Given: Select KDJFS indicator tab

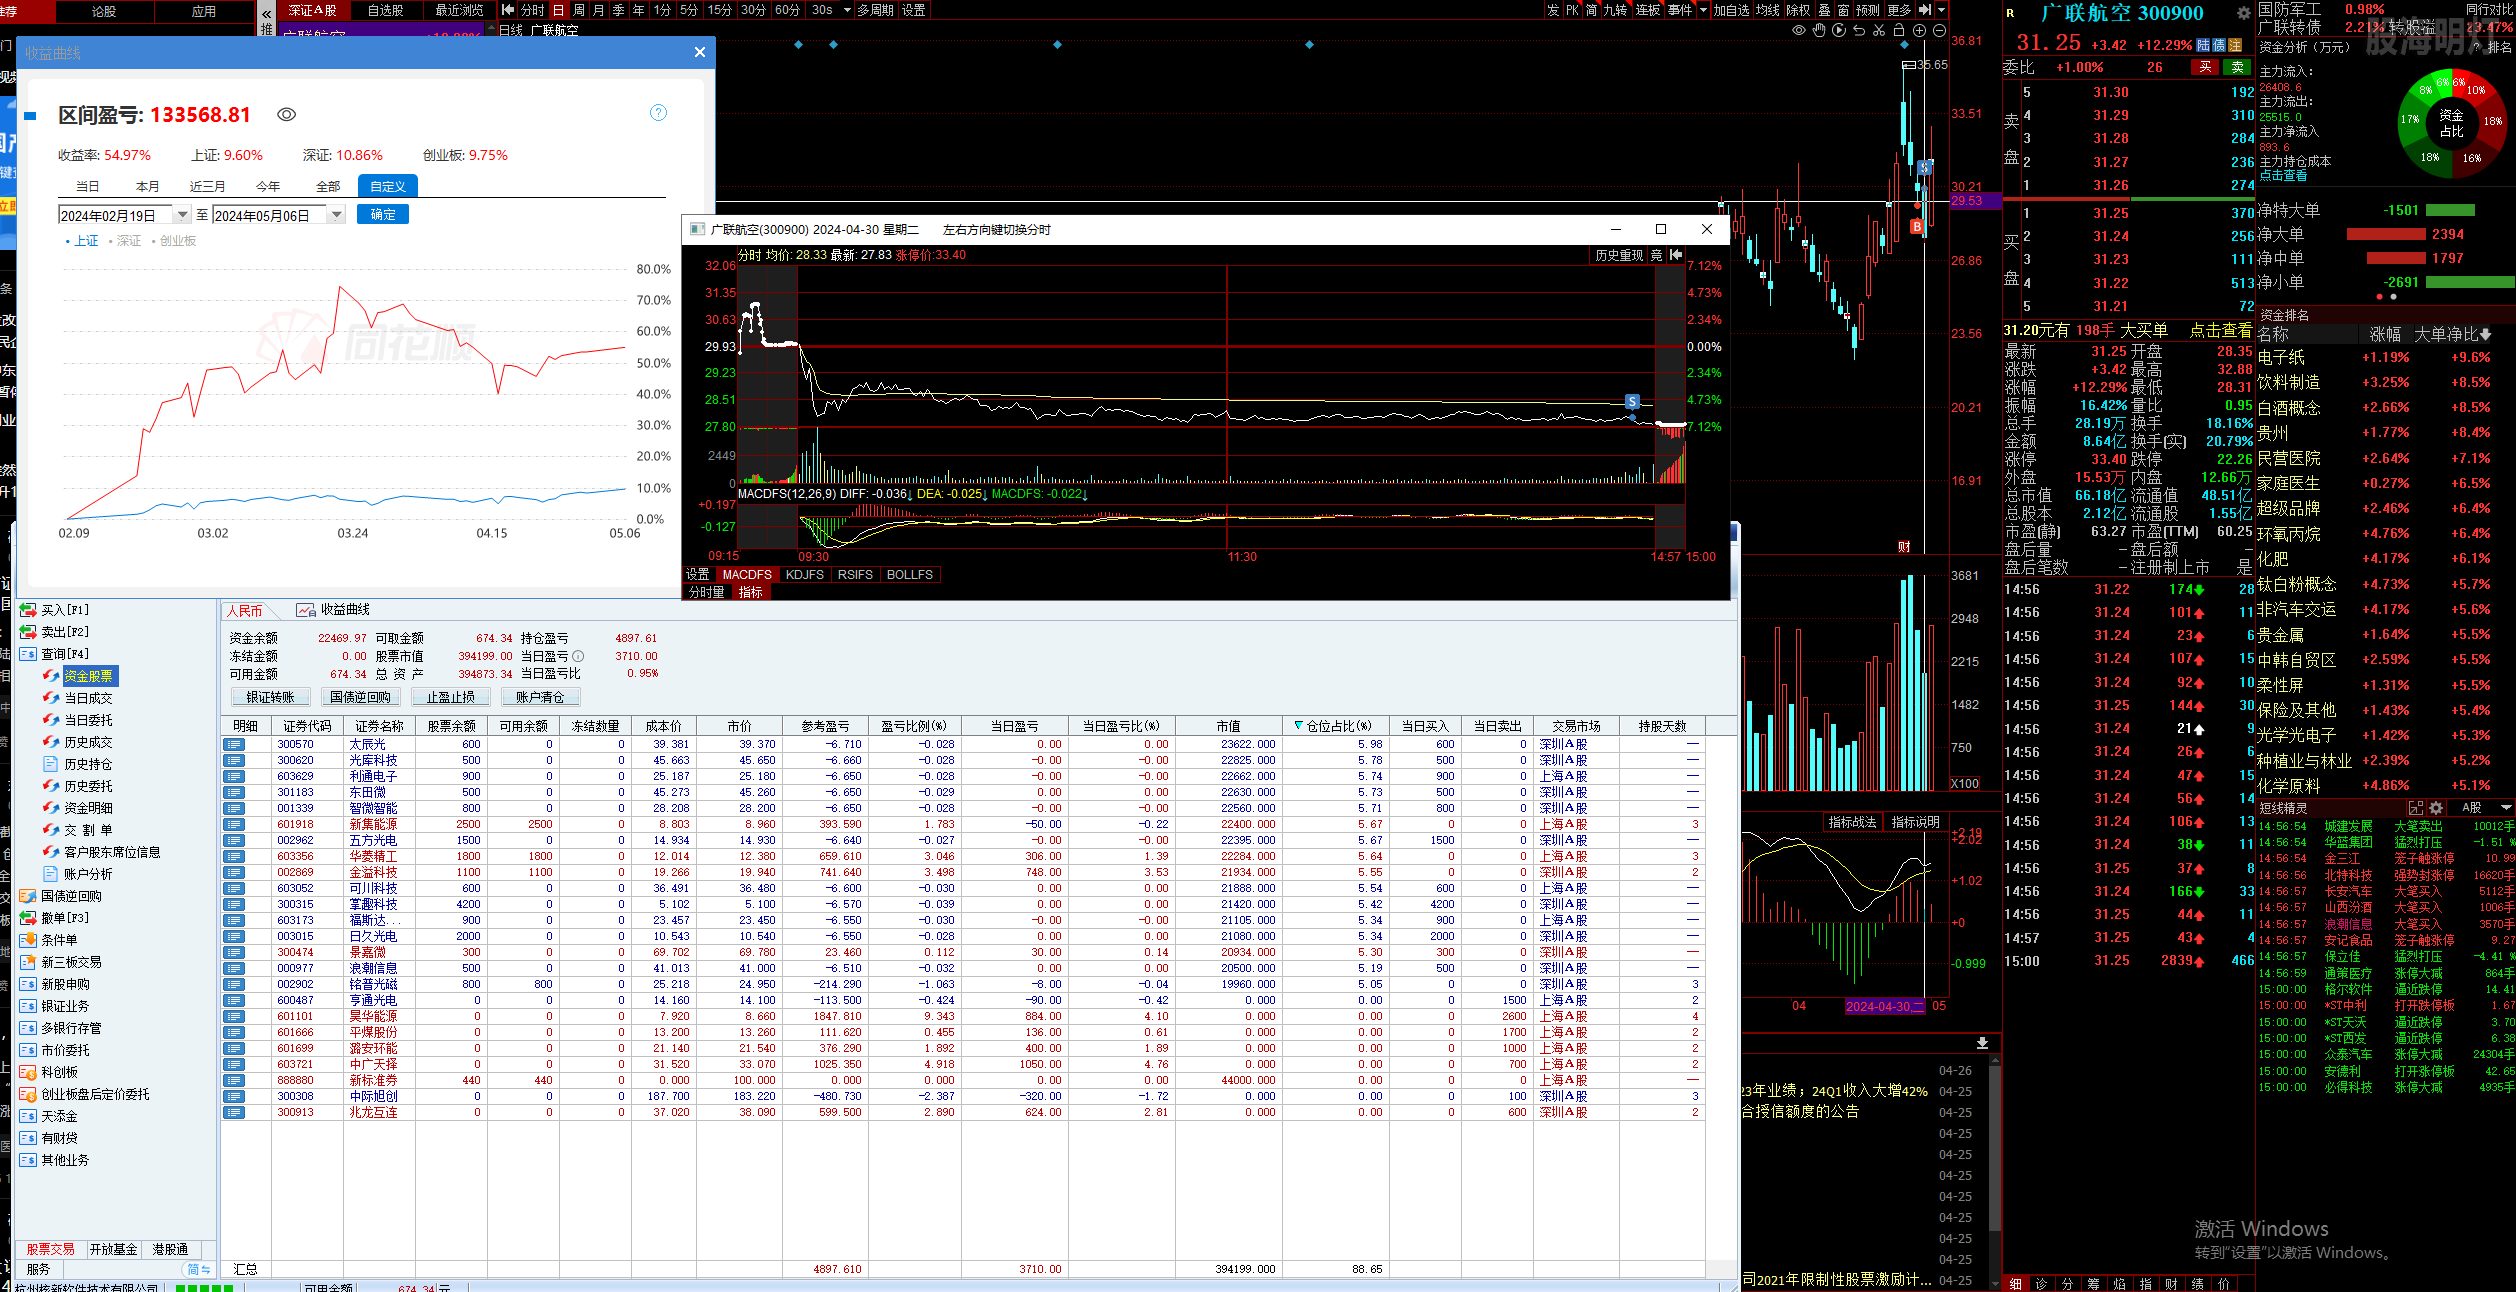Looking at the screenshot, I should point(804,575).
